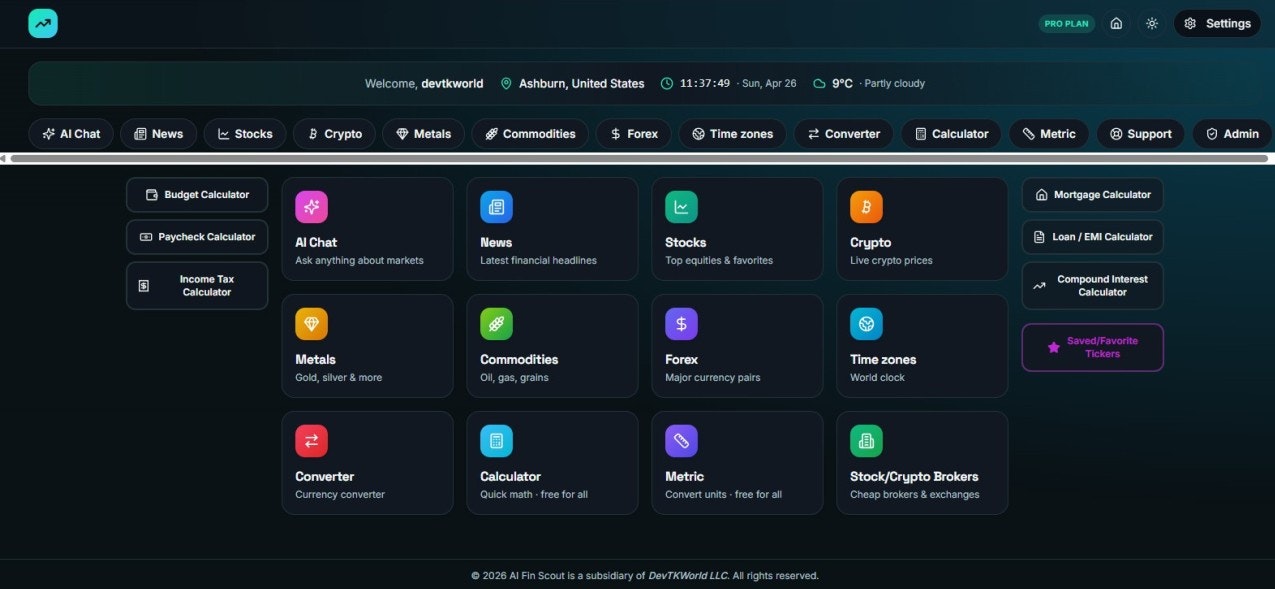
Task: Select the Converter navigation tab
Action: click(844, 134)
